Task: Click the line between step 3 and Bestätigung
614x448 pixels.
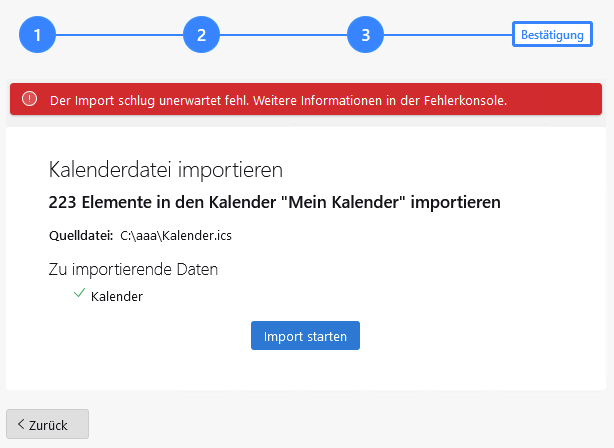Action: (x=447, y=35)
